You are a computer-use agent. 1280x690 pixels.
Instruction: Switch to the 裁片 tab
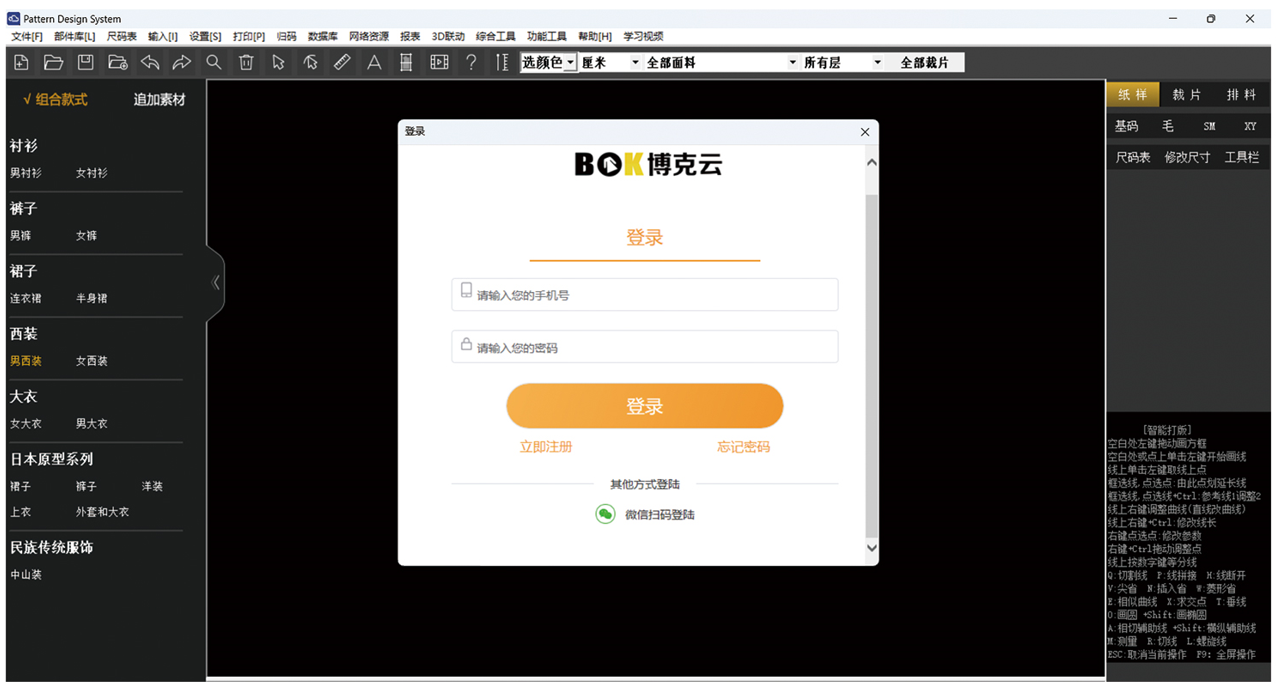[x=1187, y=94]
